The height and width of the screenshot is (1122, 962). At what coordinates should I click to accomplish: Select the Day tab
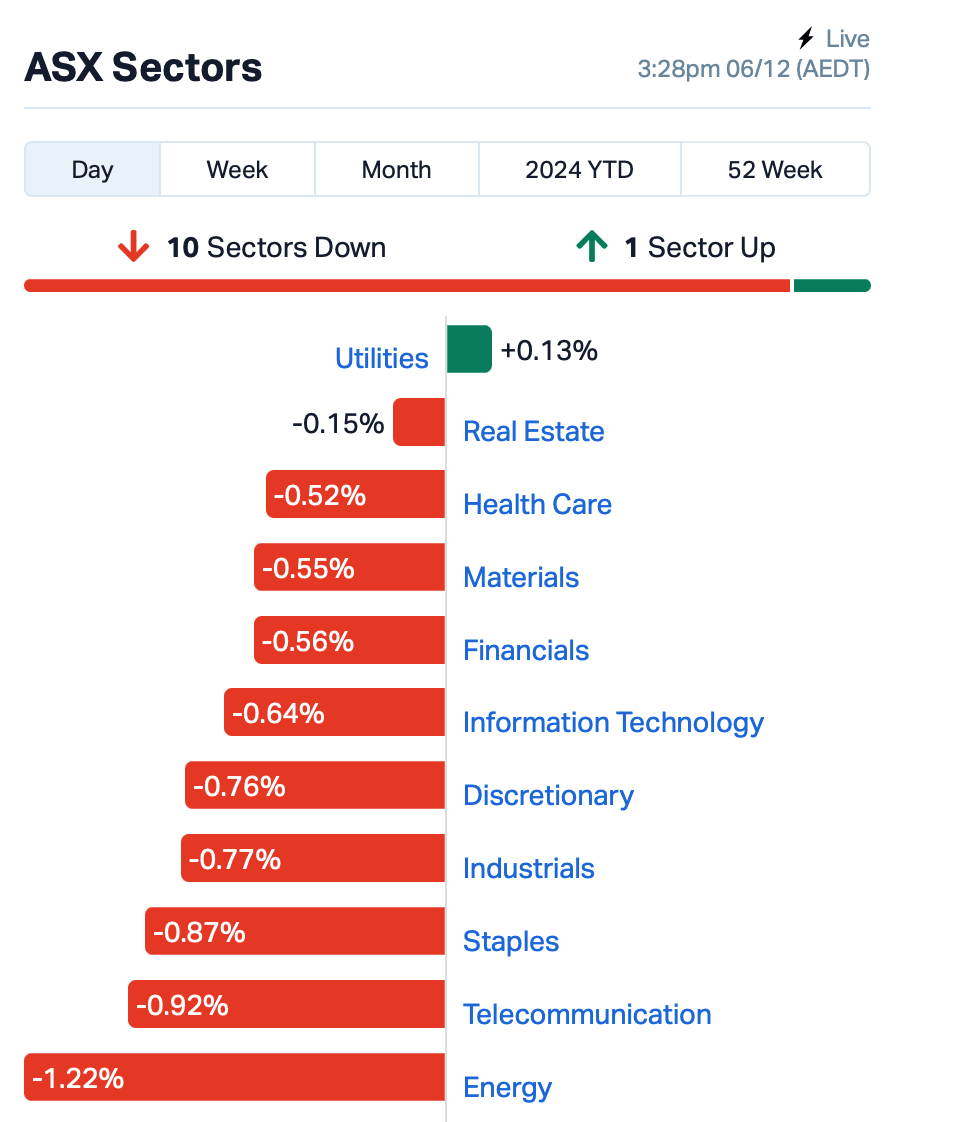pos(92,170)
